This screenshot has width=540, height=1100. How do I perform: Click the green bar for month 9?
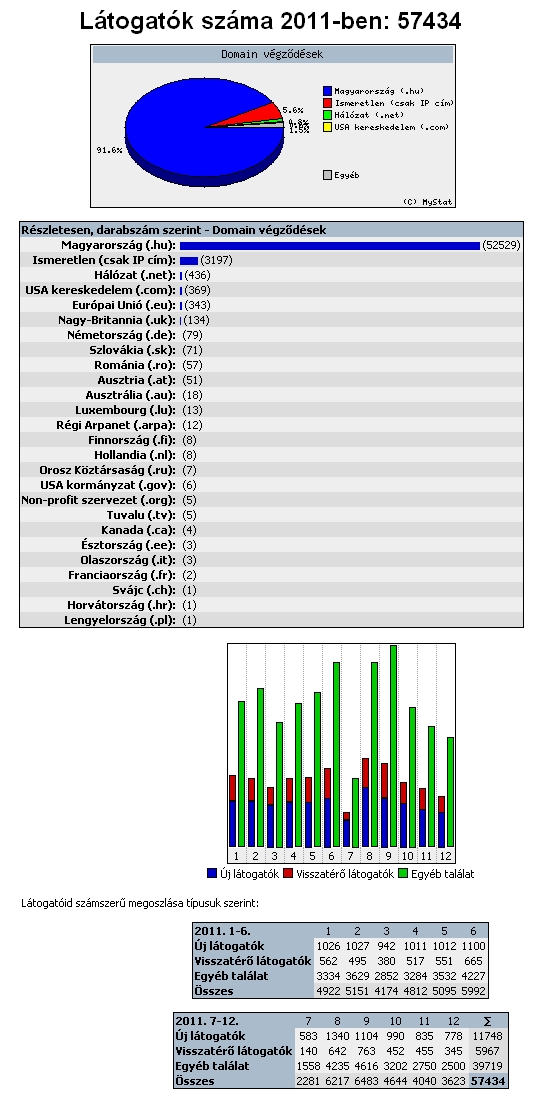point(393,746)
